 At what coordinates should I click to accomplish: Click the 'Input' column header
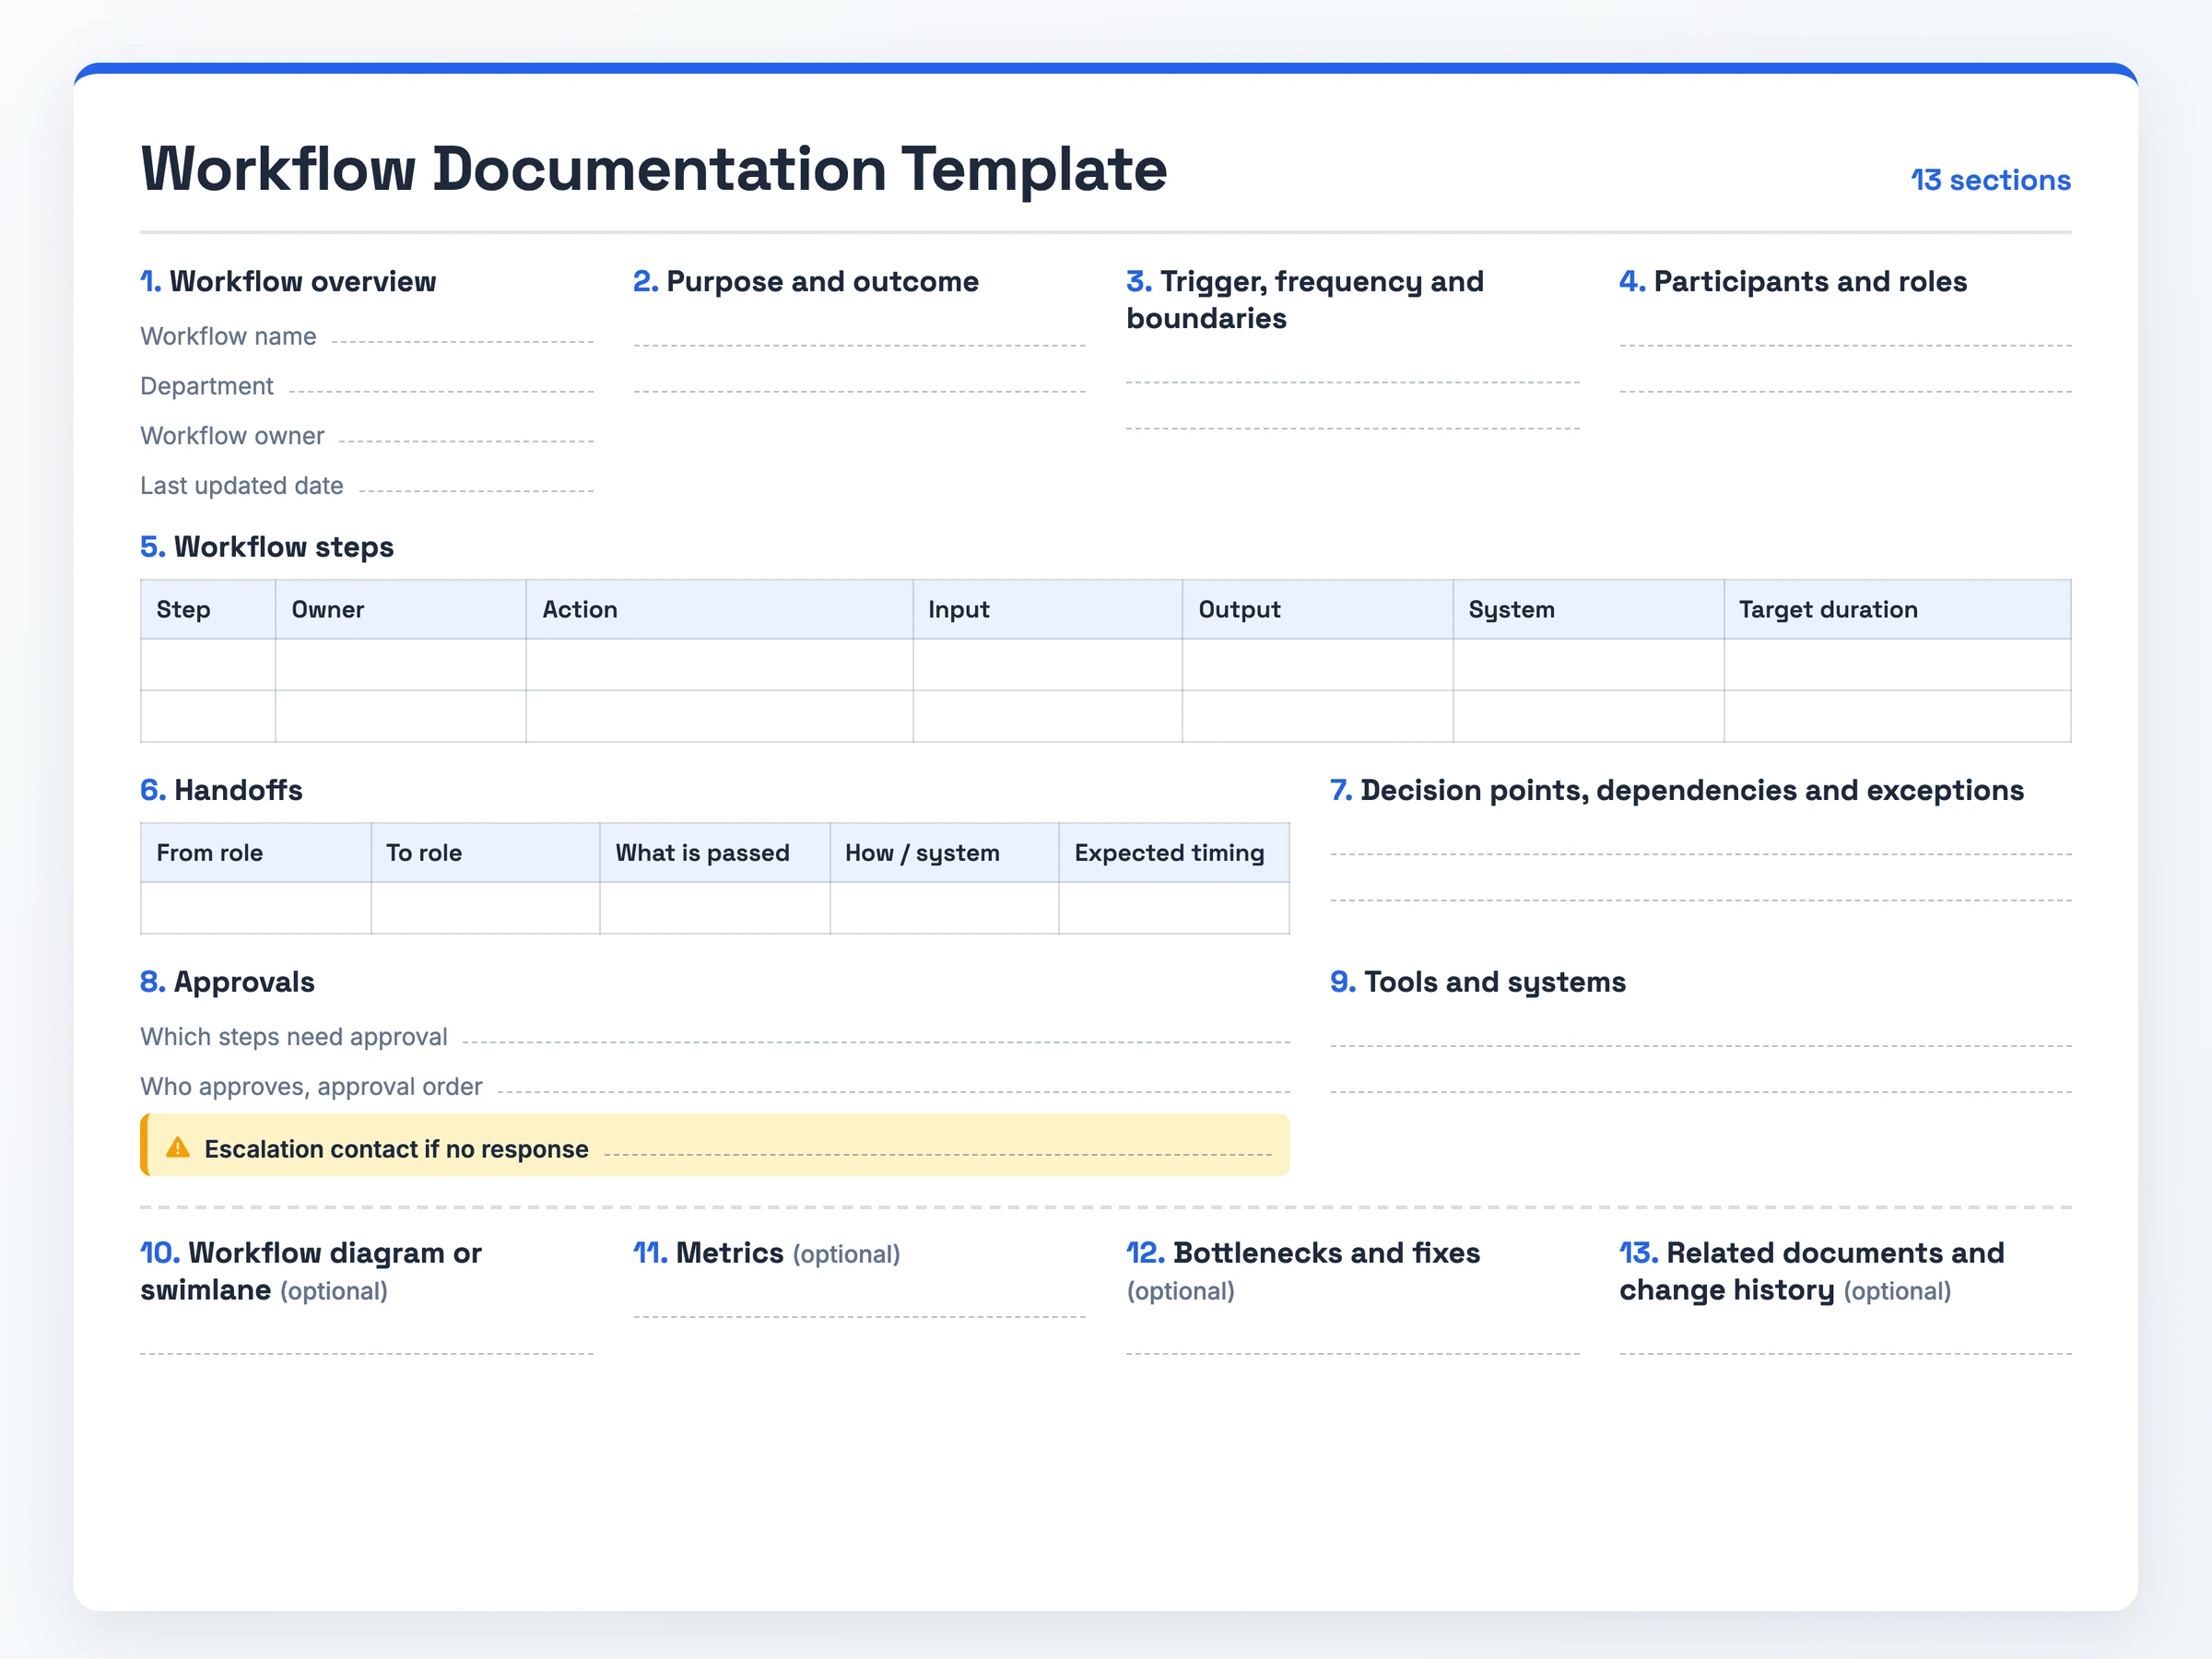click(1048, 610)
